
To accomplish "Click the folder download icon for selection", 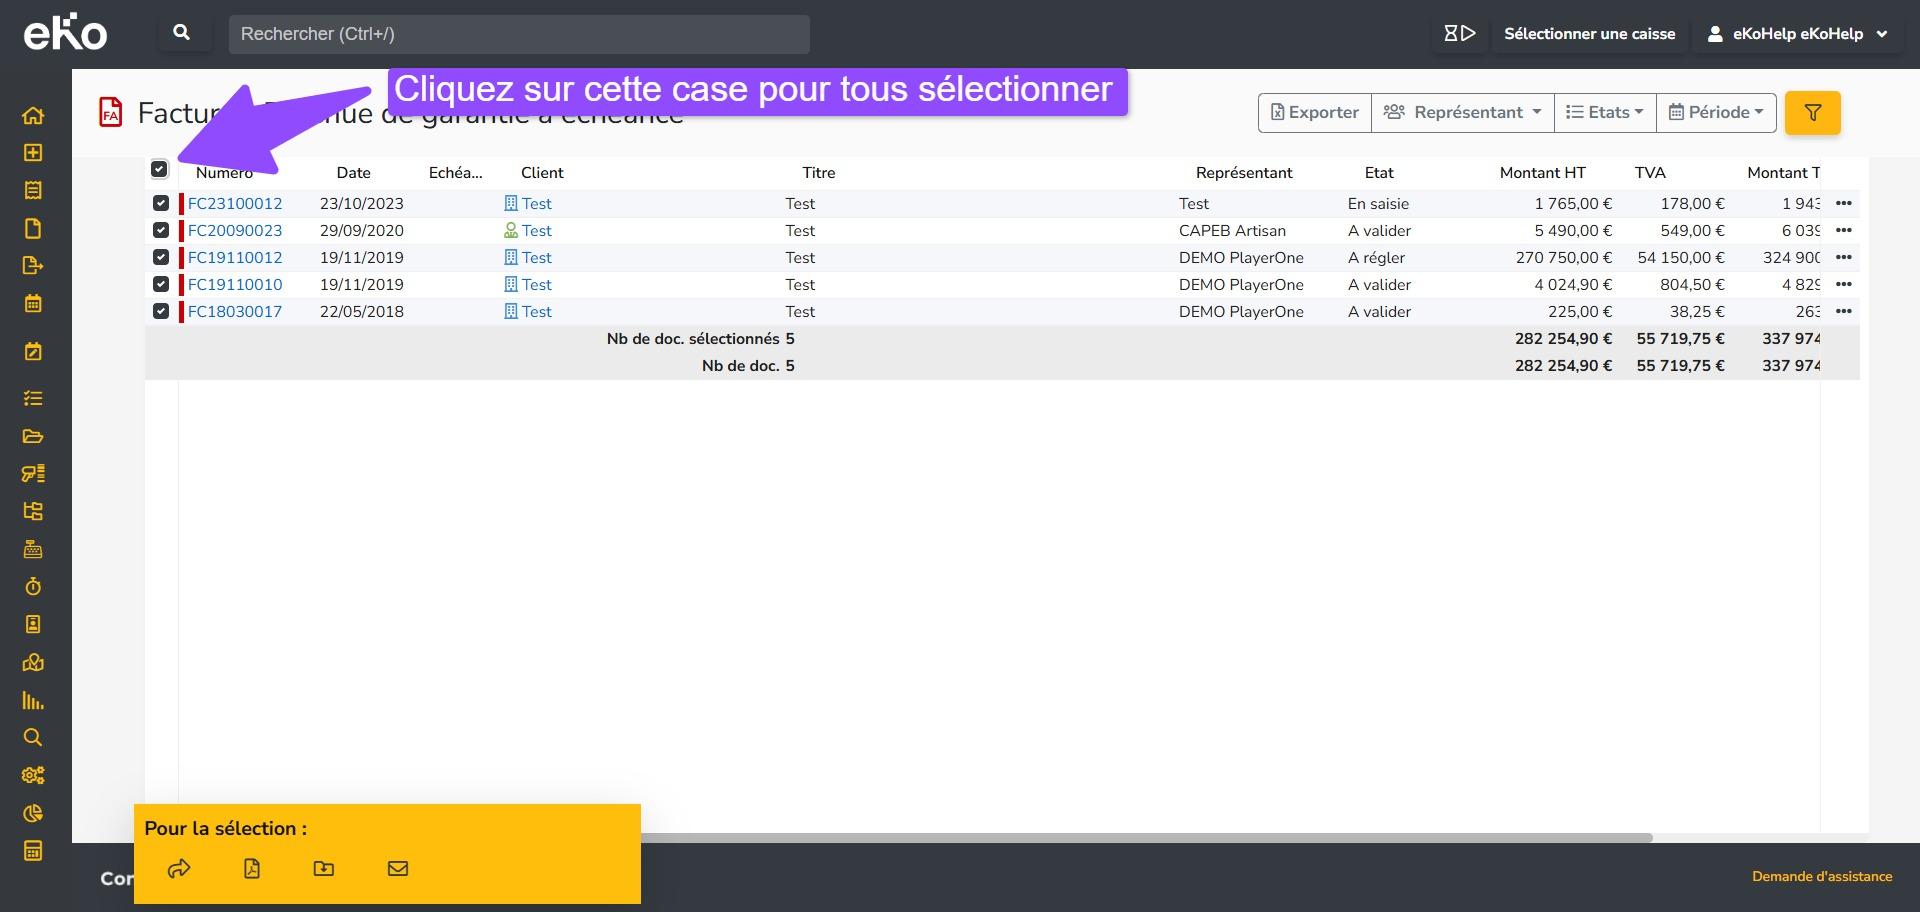I will coord(324,868).
